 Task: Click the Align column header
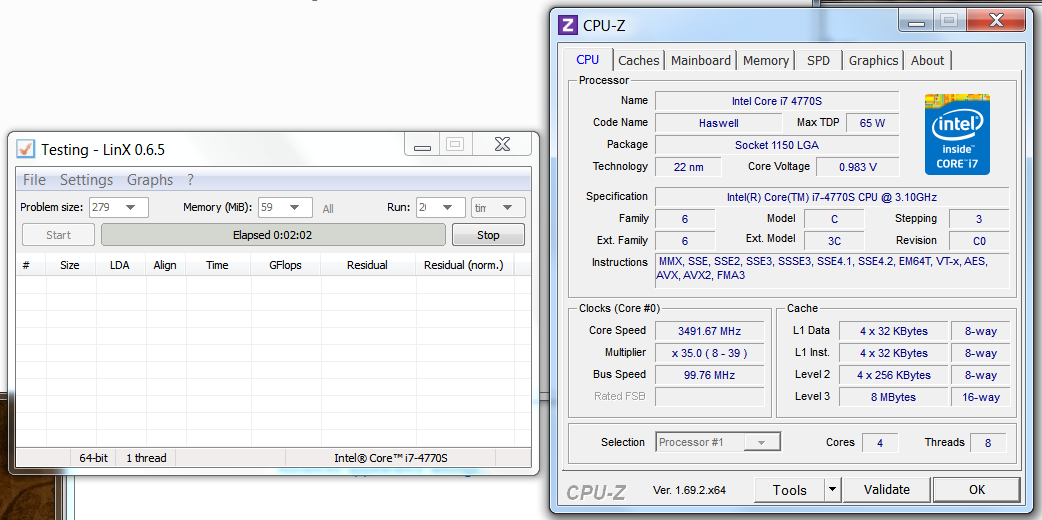click(165, 265)
